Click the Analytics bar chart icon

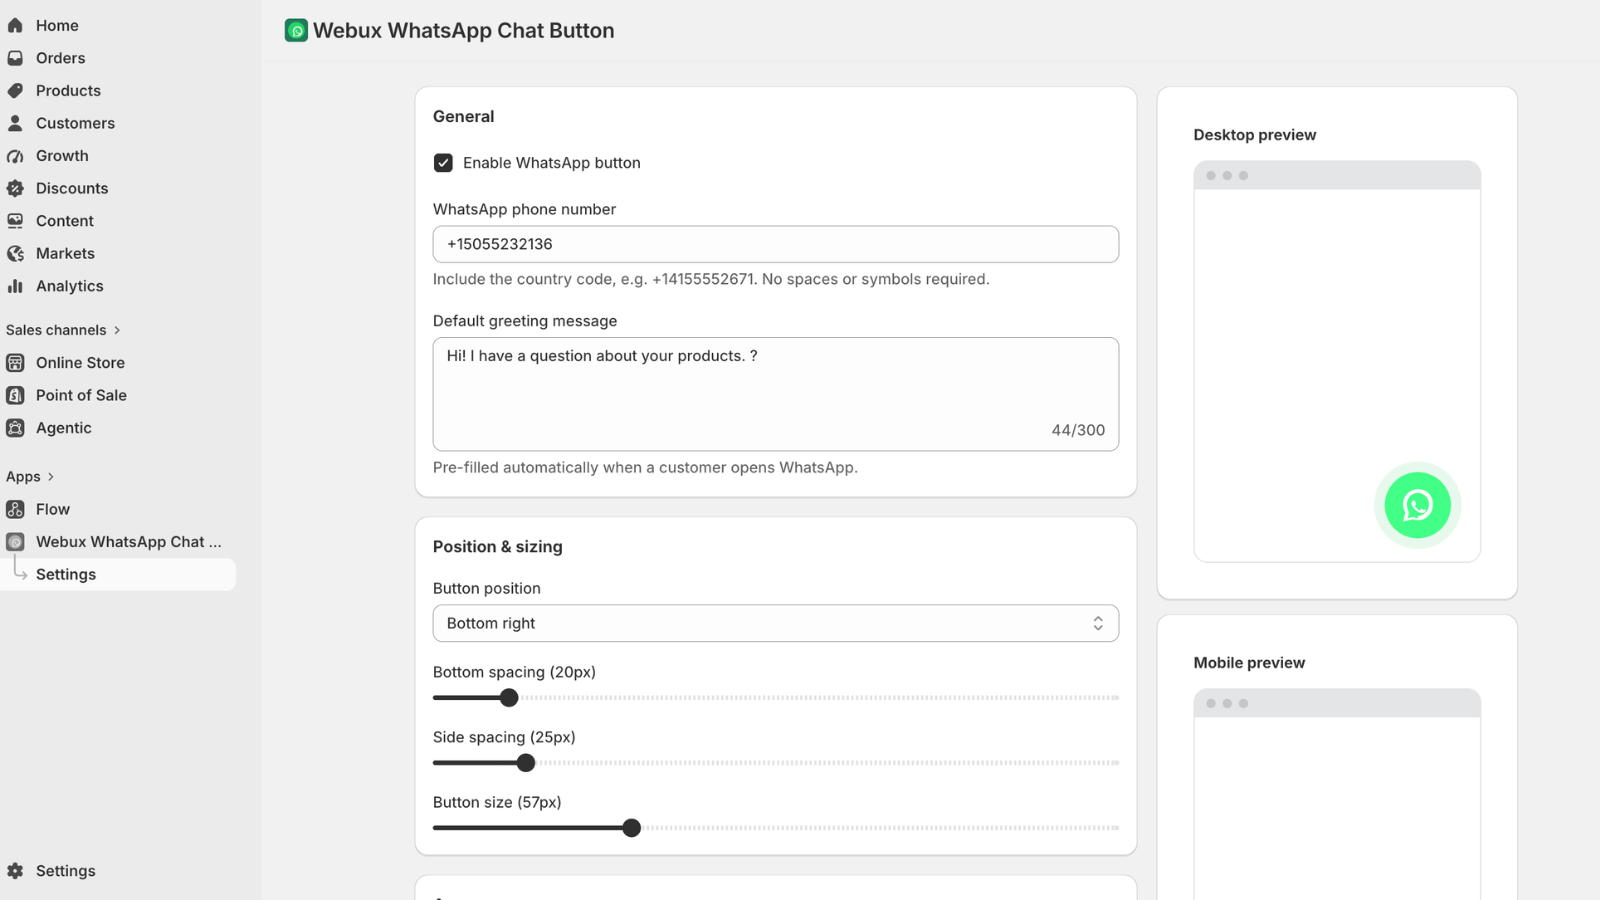point(15,286)
